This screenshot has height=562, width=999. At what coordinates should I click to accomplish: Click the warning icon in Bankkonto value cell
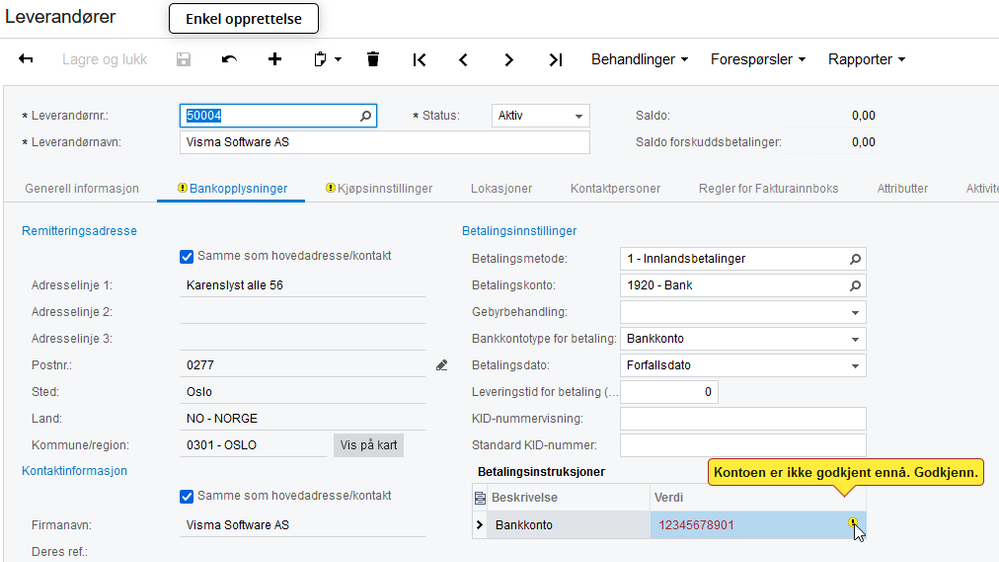(852, 522)
